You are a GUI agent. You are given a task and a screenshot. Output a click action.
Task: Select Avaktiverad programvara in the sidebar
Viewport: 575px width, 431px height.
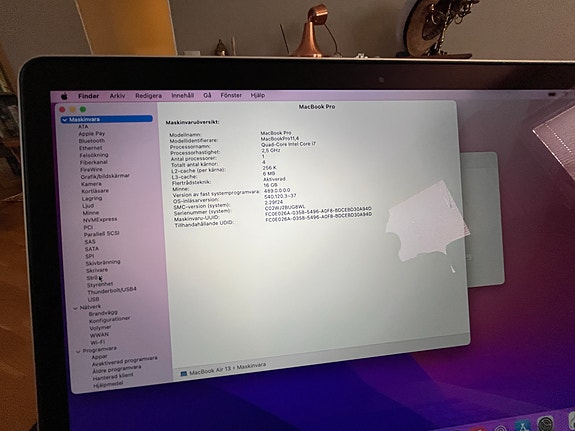(124, 361)
